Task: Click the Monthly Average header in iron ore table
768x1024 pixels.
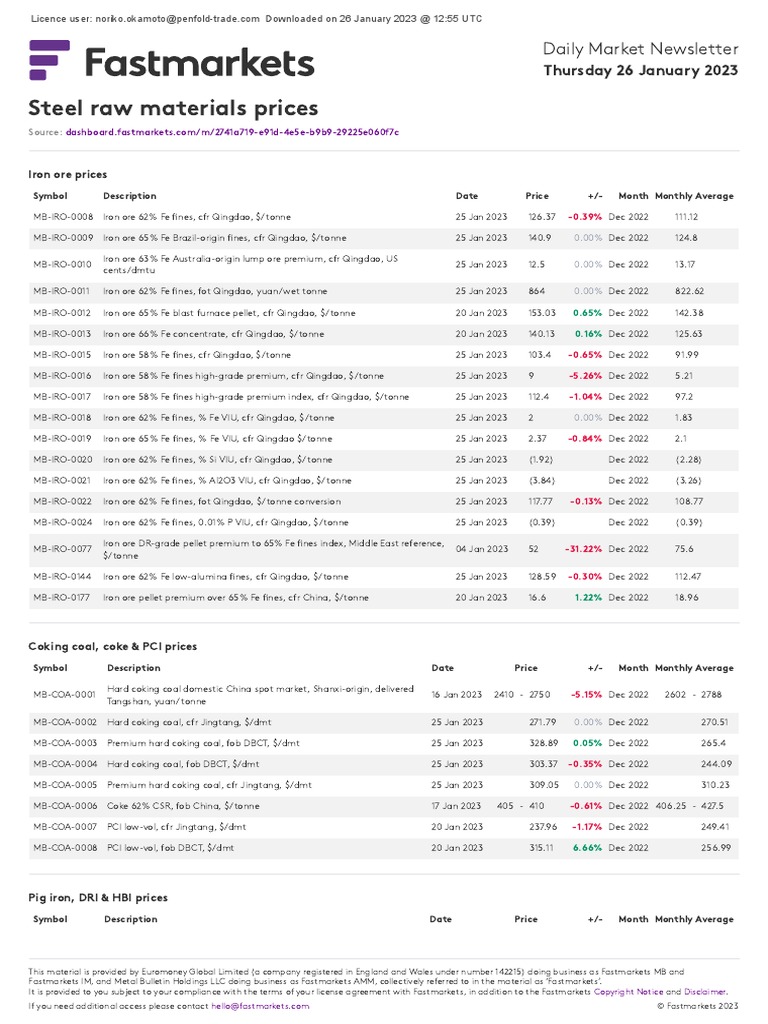Action: coord(693,196)
